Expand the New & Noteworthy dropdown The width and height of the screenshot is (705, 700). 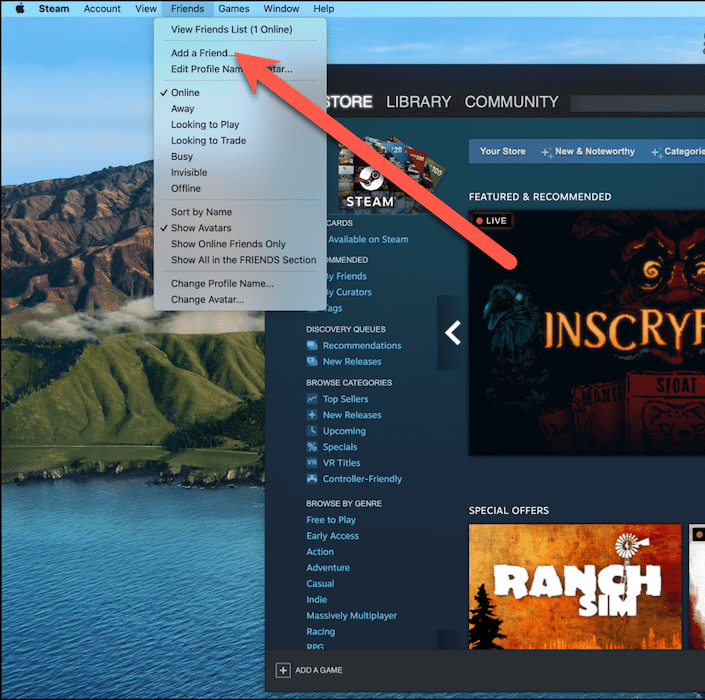pyautogui.click(x=589, y=152)
